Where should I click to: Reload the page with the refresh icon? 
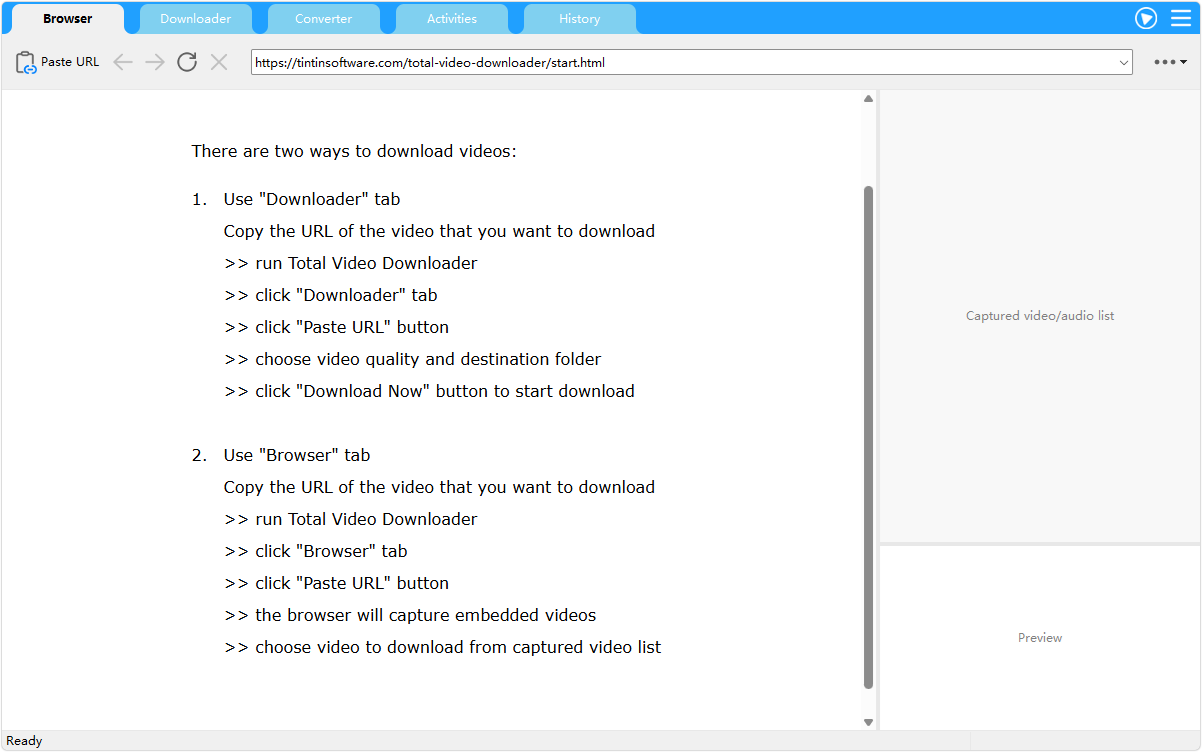187,62
